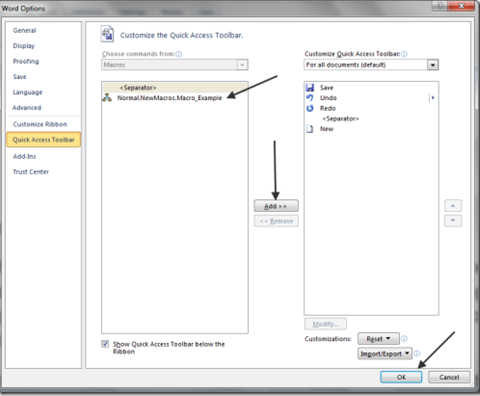Open the Reset dropdown button

378,339
